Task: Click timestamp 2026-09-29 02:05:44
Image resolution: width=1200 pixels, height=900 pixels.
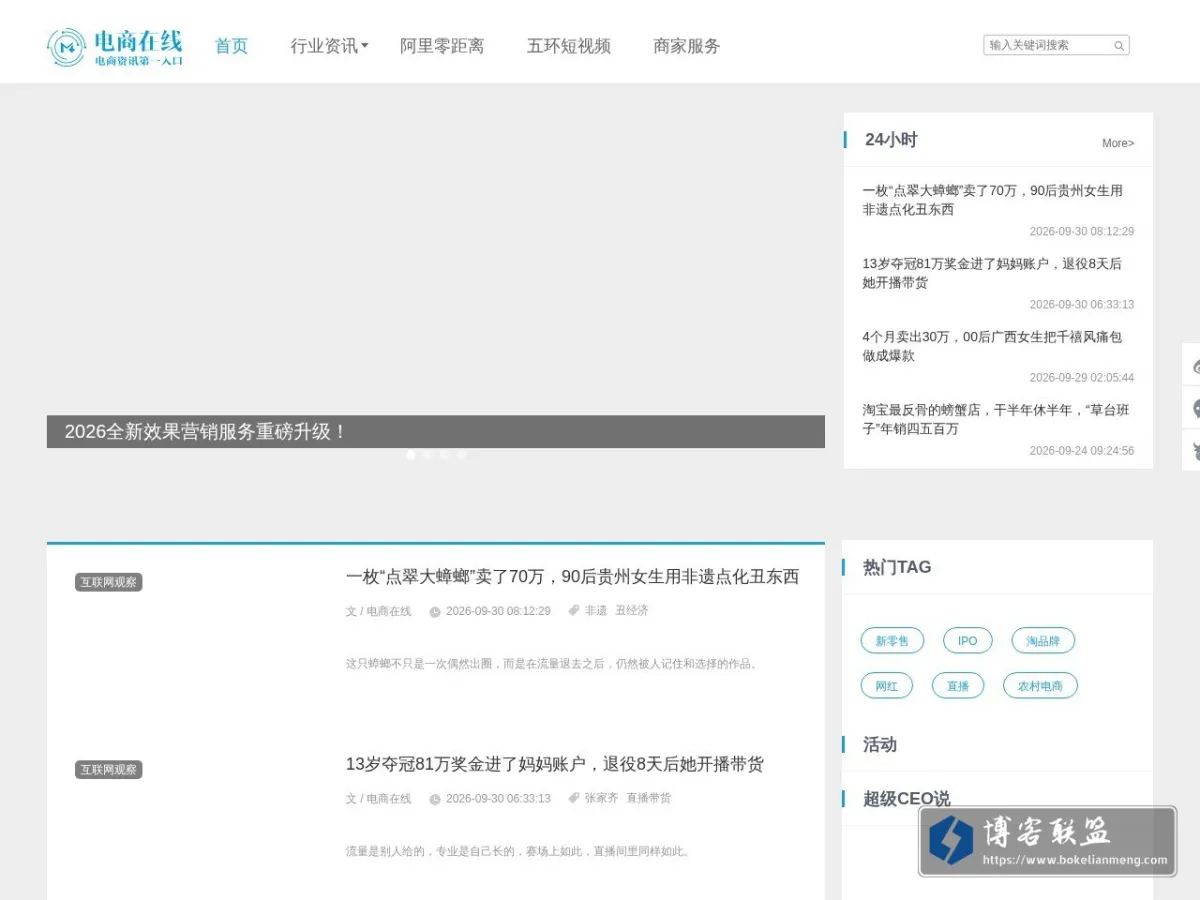Action: pos(1082,378)
